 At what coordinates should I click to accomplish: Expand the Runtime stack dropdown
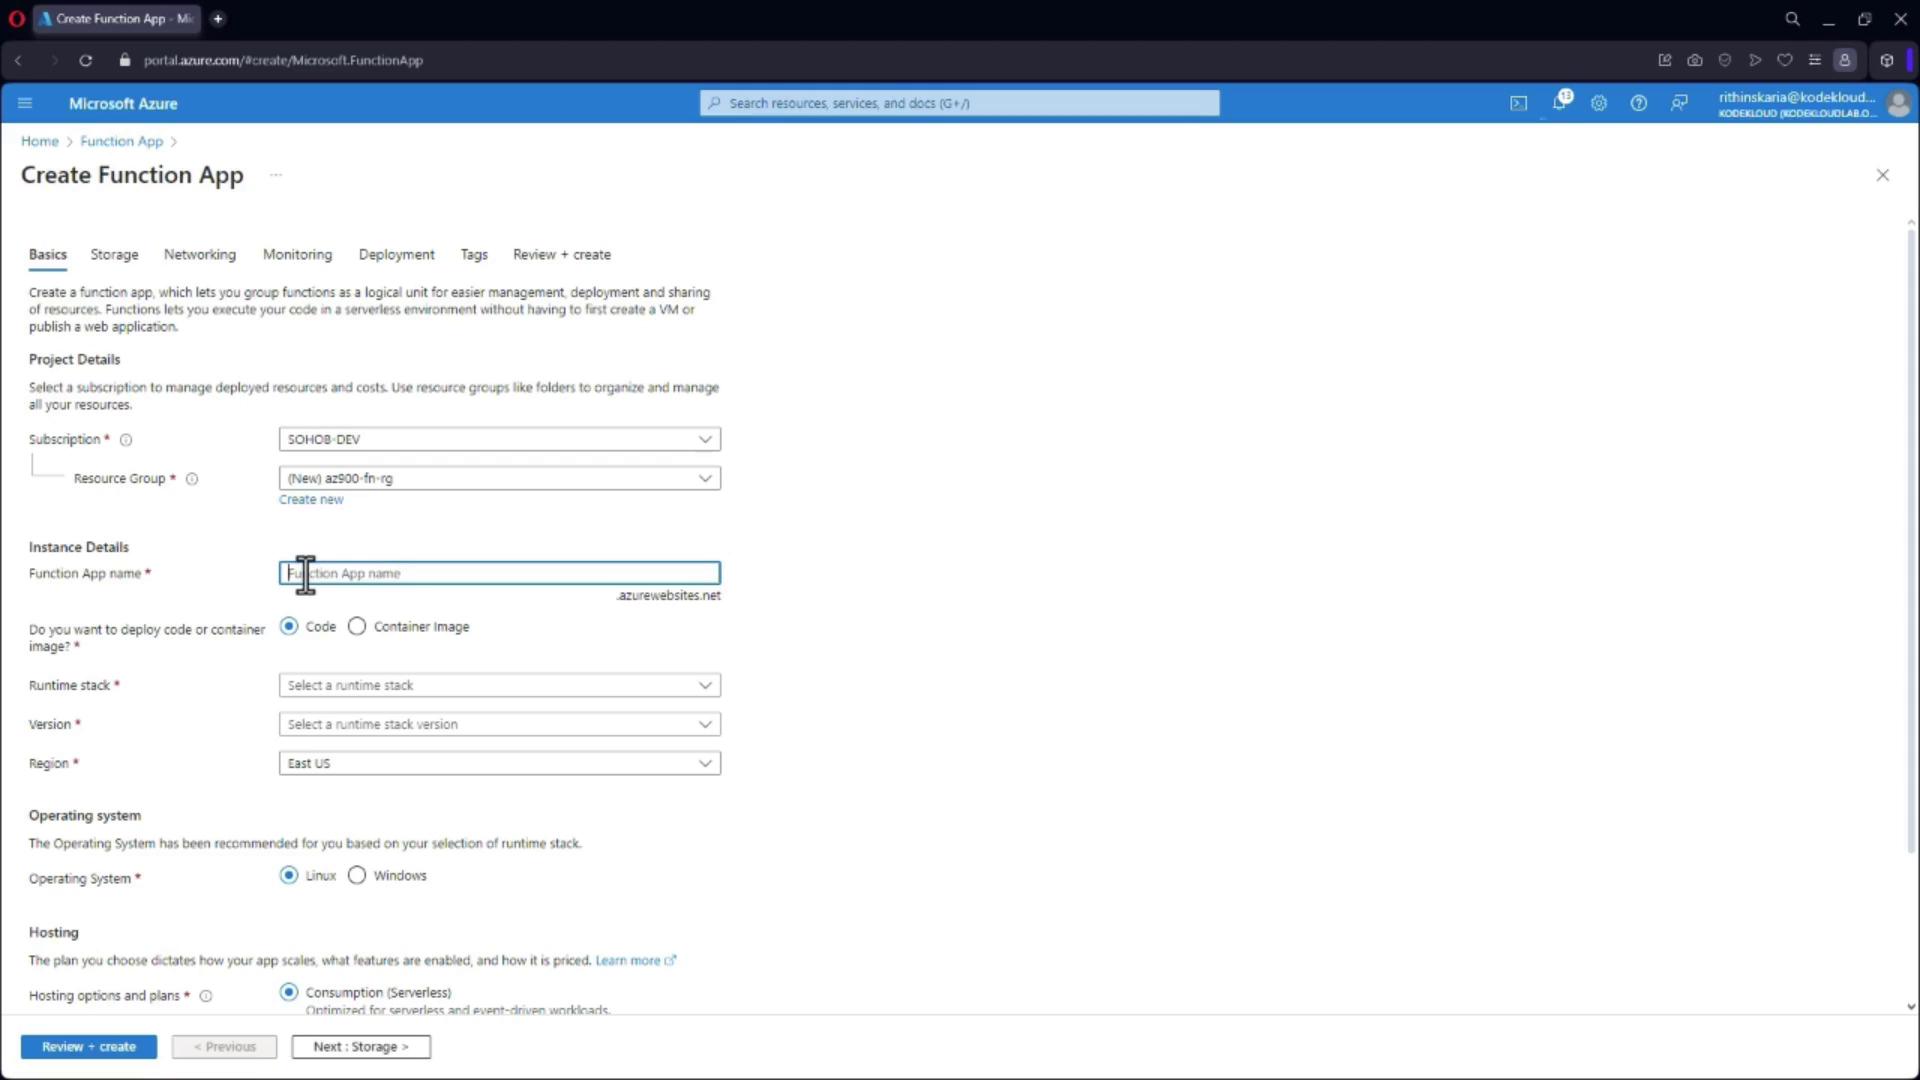499,686
